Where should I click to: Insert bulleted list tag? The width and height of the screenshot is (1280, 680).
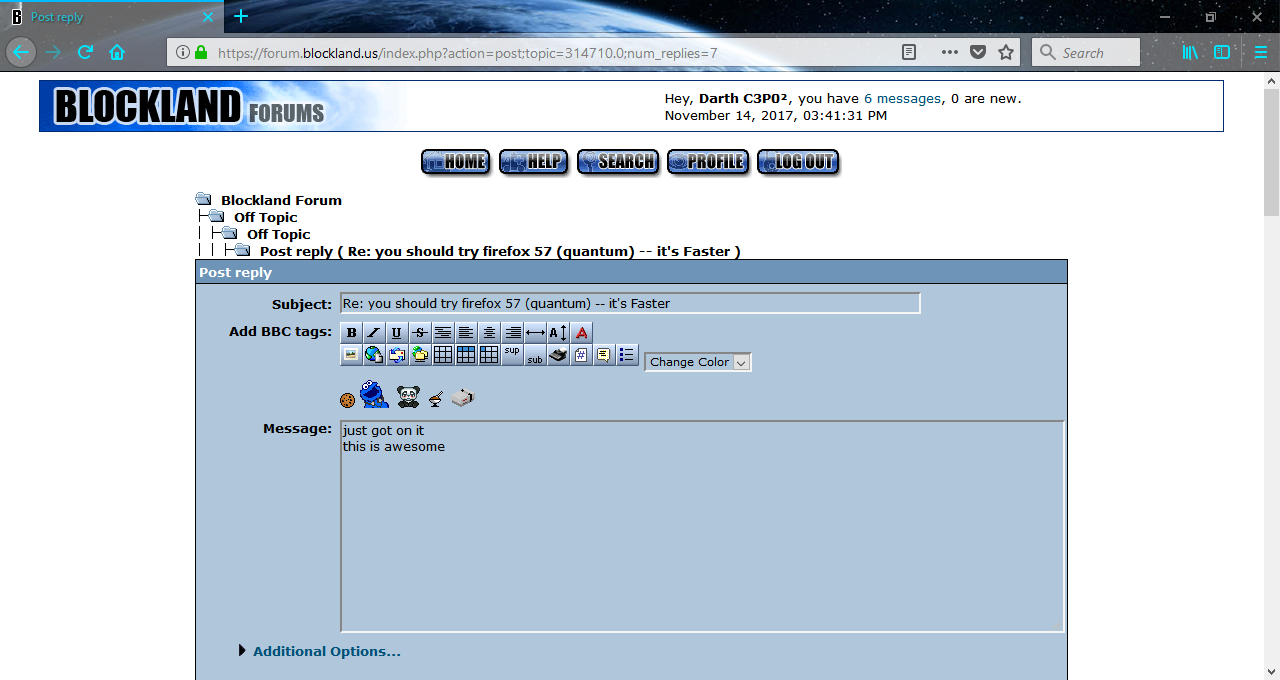click(x=627, y=355)
